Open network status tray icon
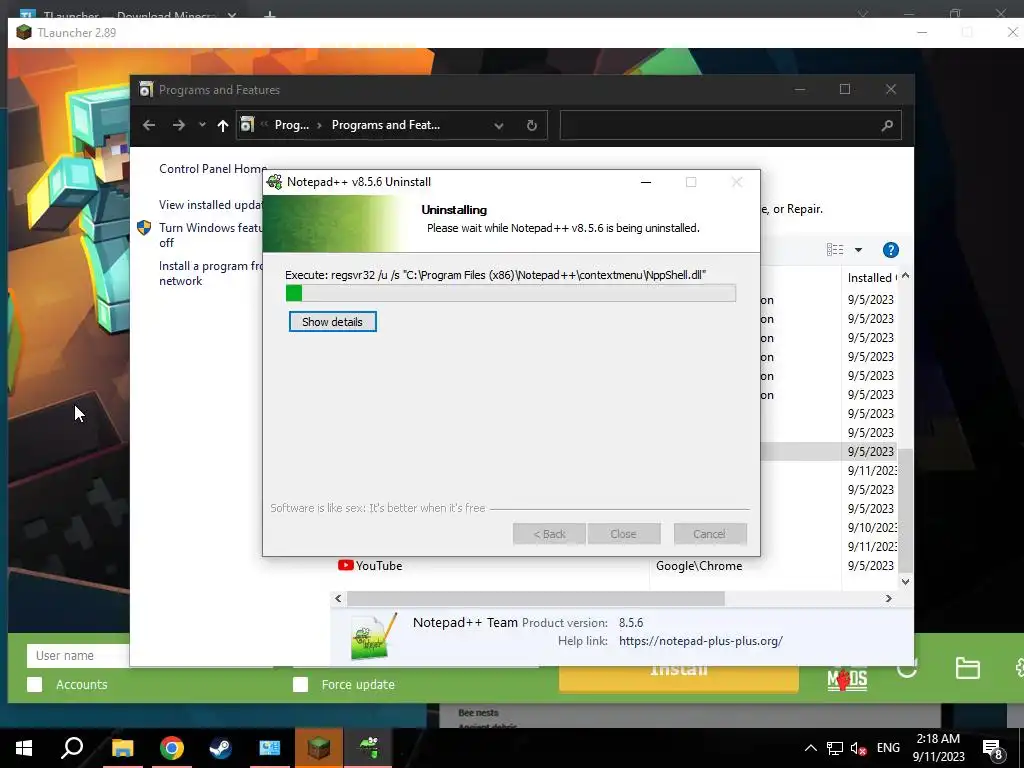This screenshot has width=1024, height=768. click(x=835, y=748)
